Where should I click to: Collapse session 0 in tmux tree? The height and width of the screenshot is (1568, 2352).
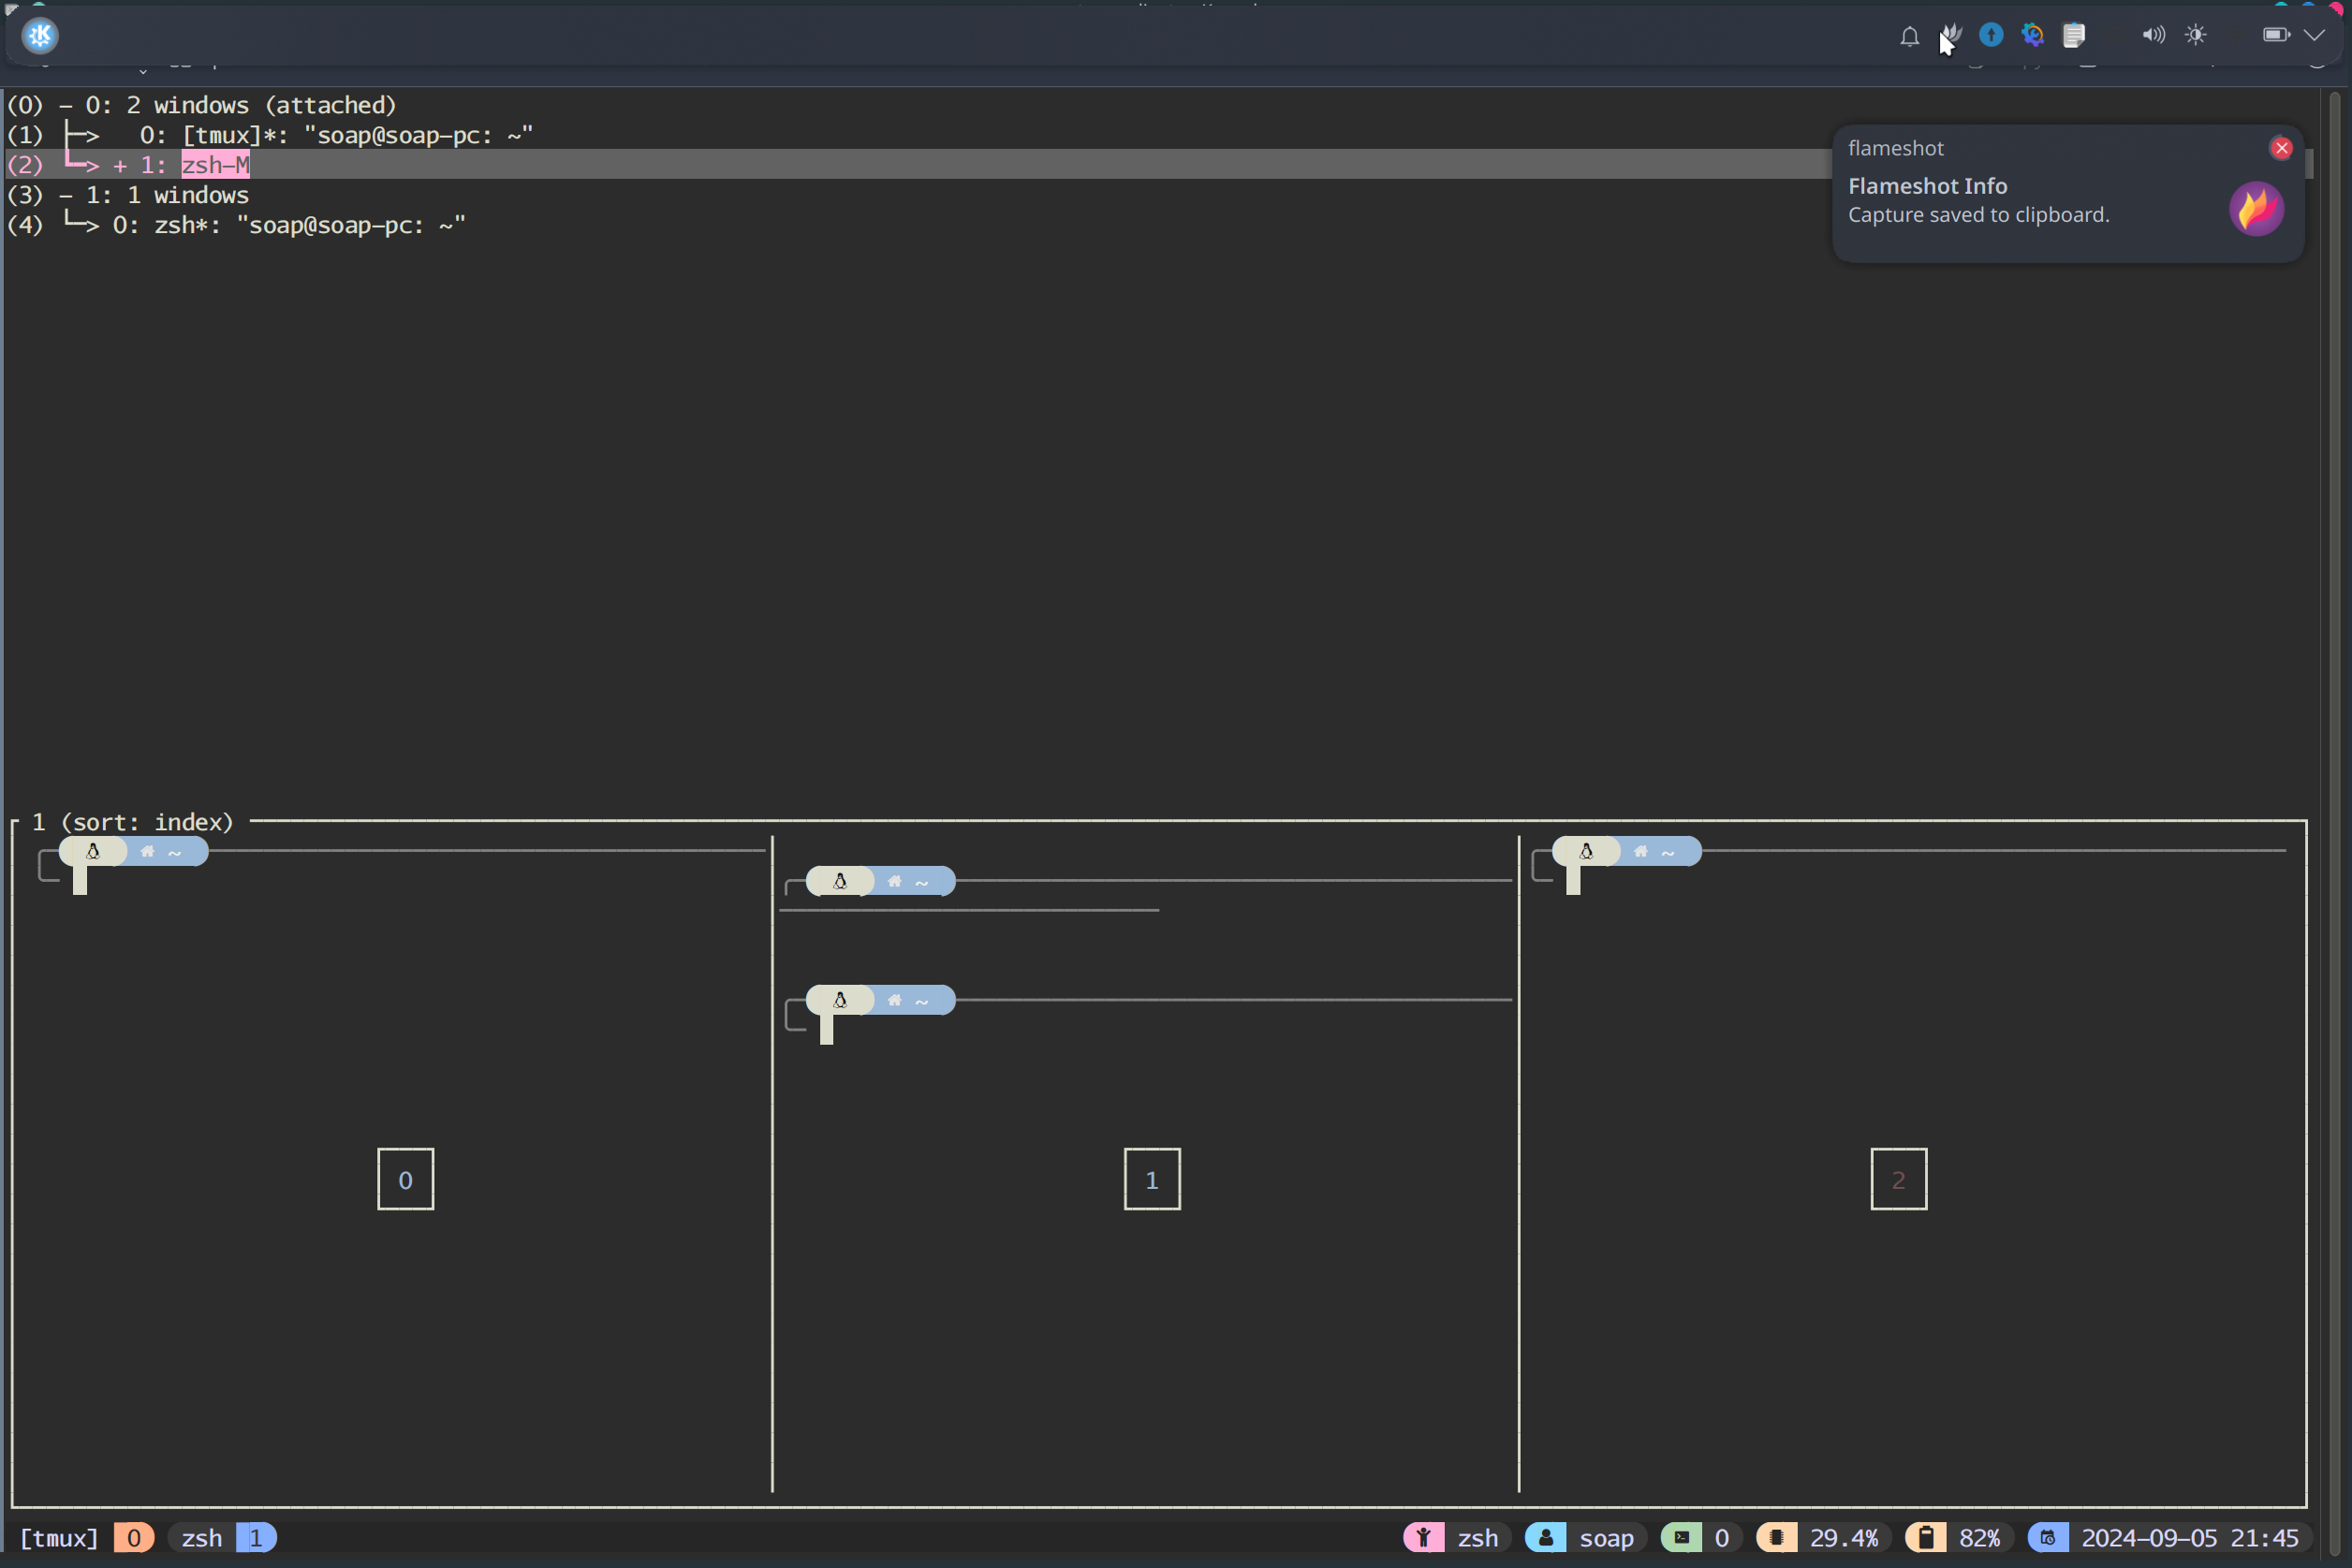[x=66, y=105]
